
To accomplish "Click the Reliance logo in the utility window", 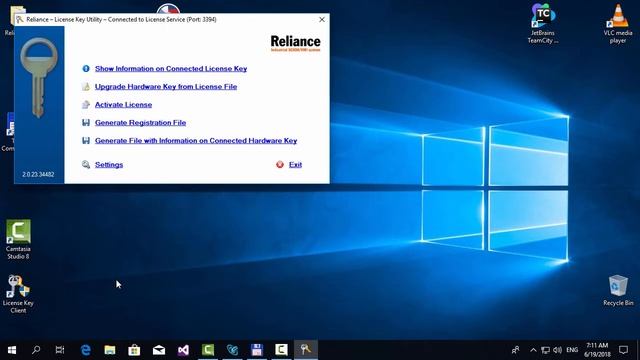I will [296, 43].
